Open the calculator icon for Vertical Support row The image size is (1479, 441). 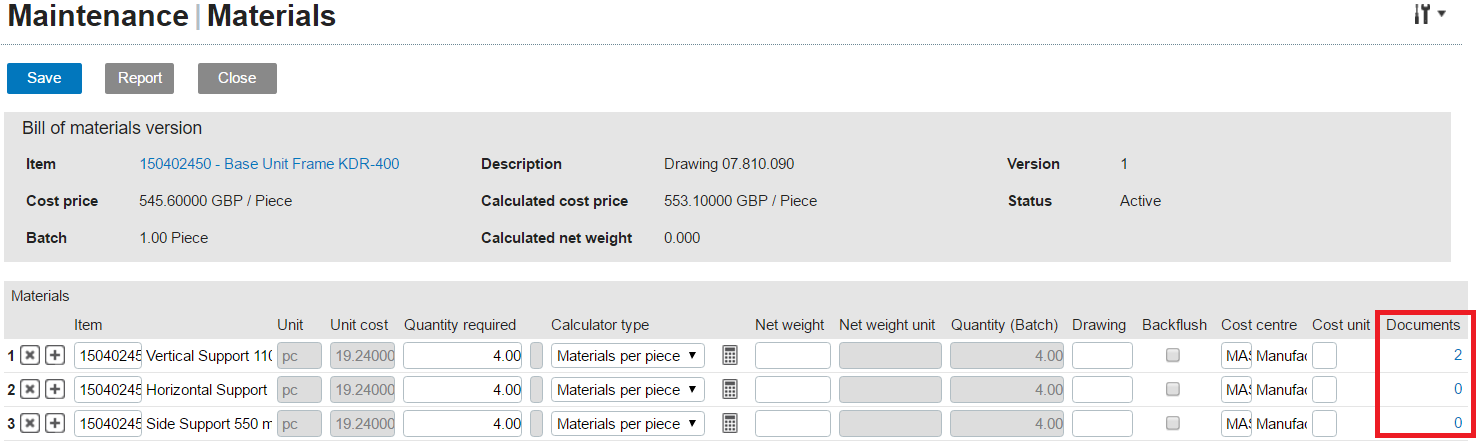pyautogui.click(x=730, y=356)
